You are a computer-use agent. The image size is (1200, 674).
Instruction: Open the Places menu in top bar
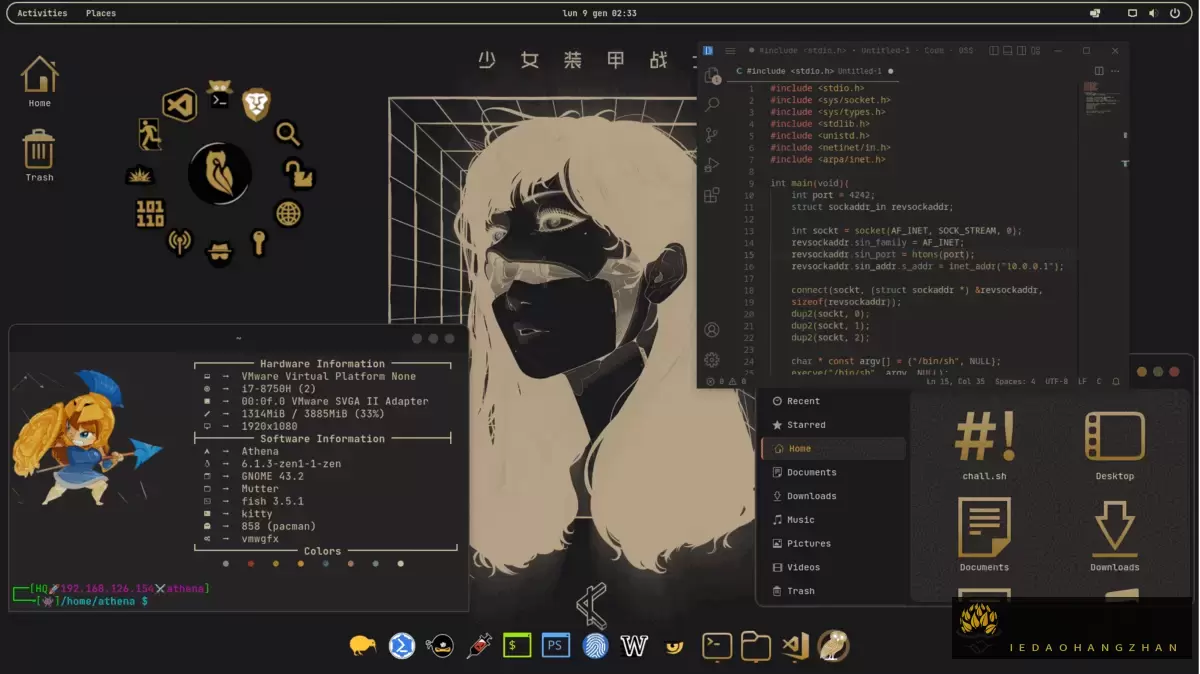coord(101,13)
